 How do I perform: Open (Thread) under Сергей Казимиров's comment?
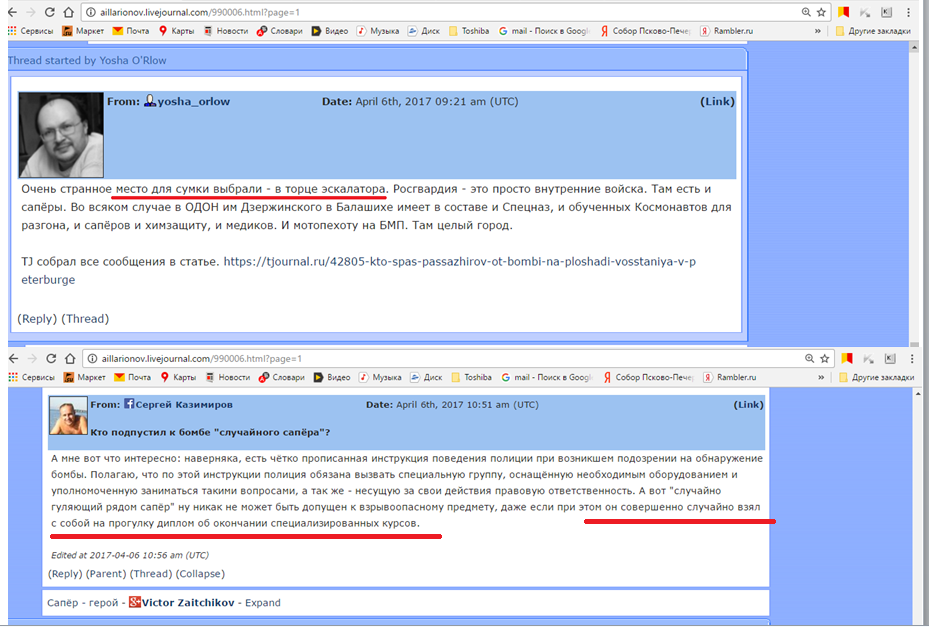pyautogui.click(x=151, y=574)
